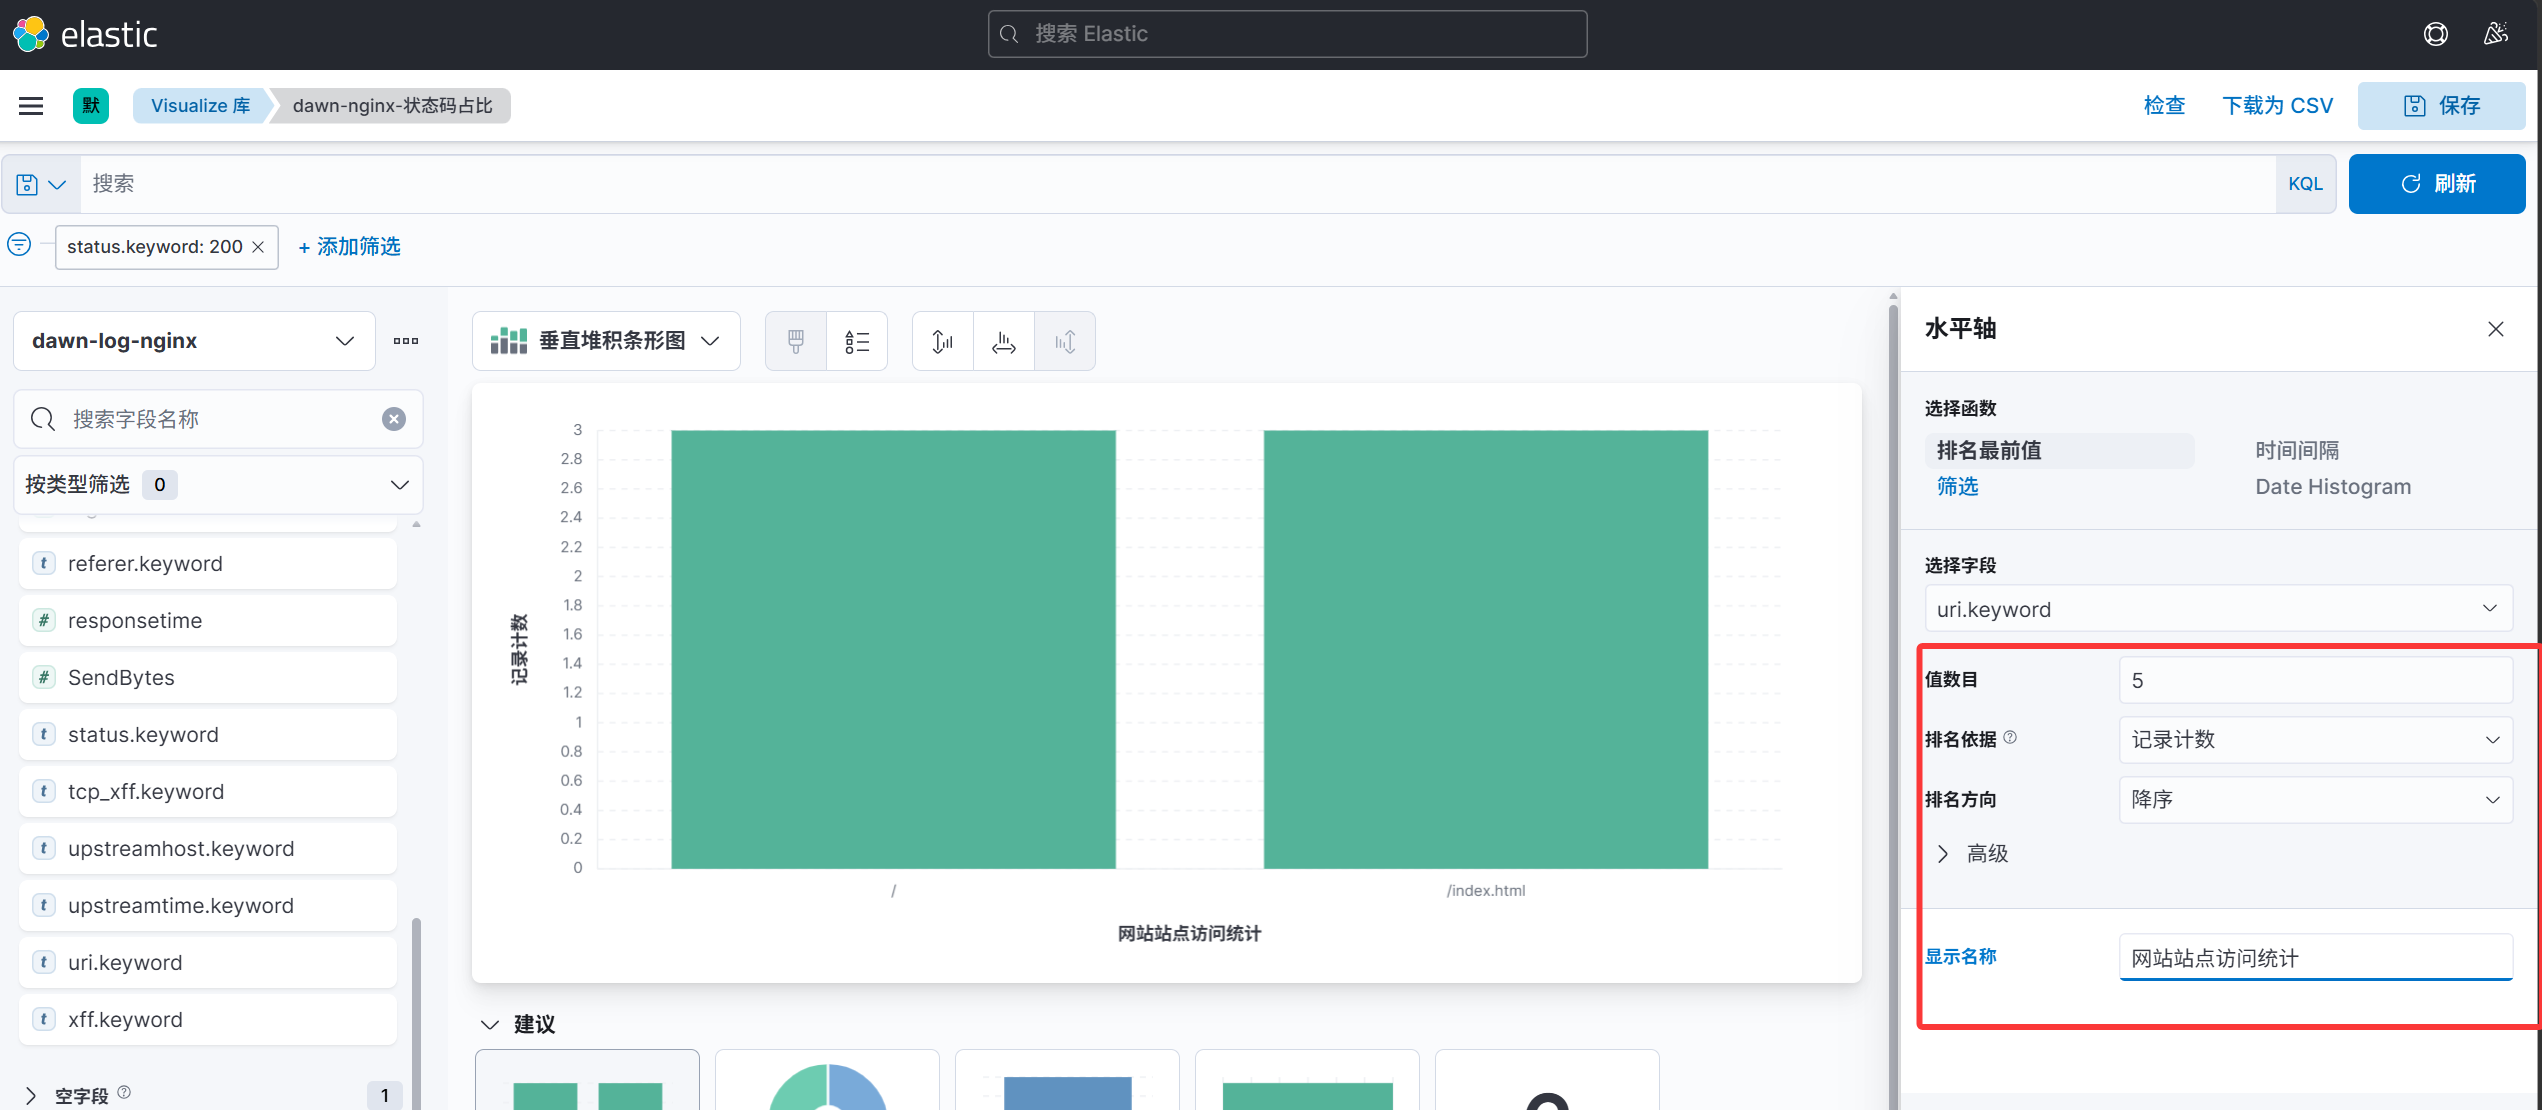
Task: Click the 值数目 input field
Action: point(2315,681)
